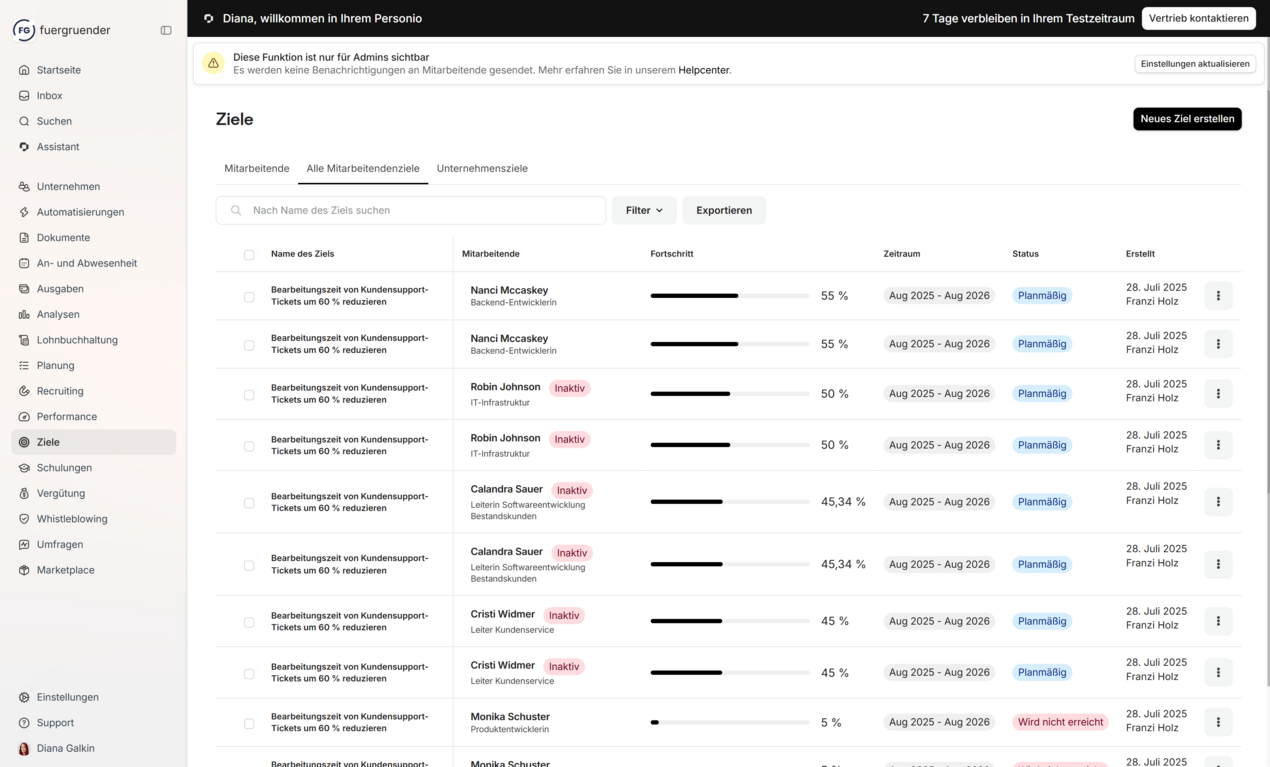Open Lohnbuchhaltung icon
Image resolution: width=1270 pixels, height=767 pixels.
pyautogui.click(x=24, y=340)
